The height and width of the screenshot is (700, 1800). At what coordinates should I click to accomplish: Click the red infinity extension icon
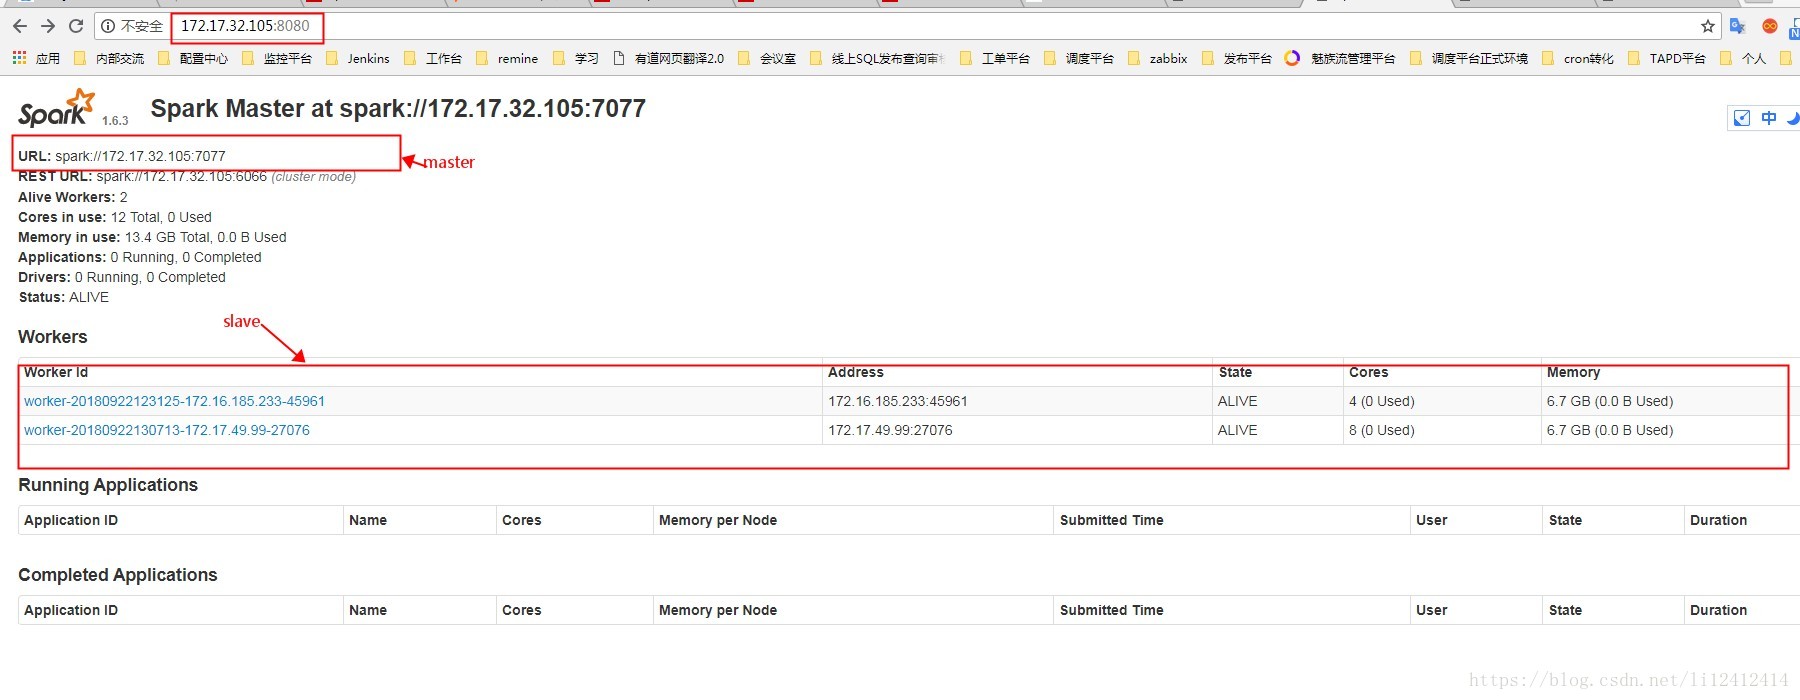pos(1770,26)
